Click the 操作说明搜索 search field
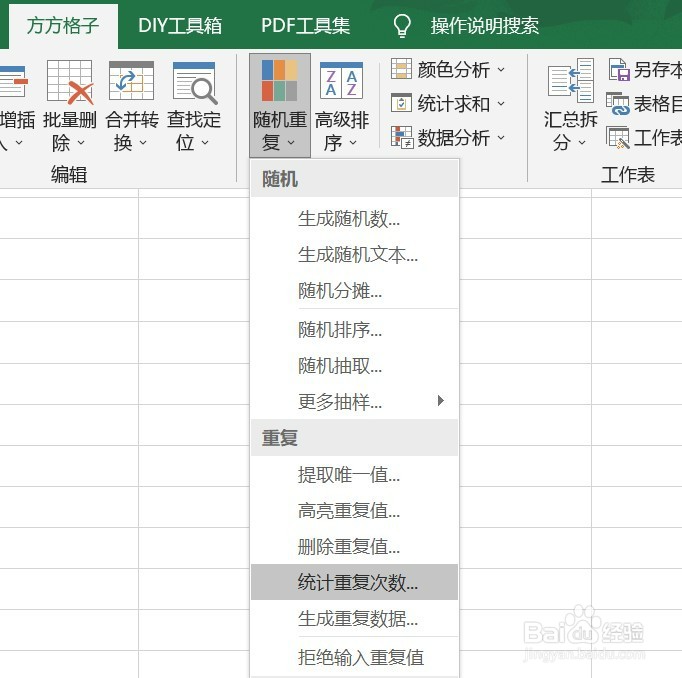The image size is (682, 678). pyautogui.click(x=485, y=26)
